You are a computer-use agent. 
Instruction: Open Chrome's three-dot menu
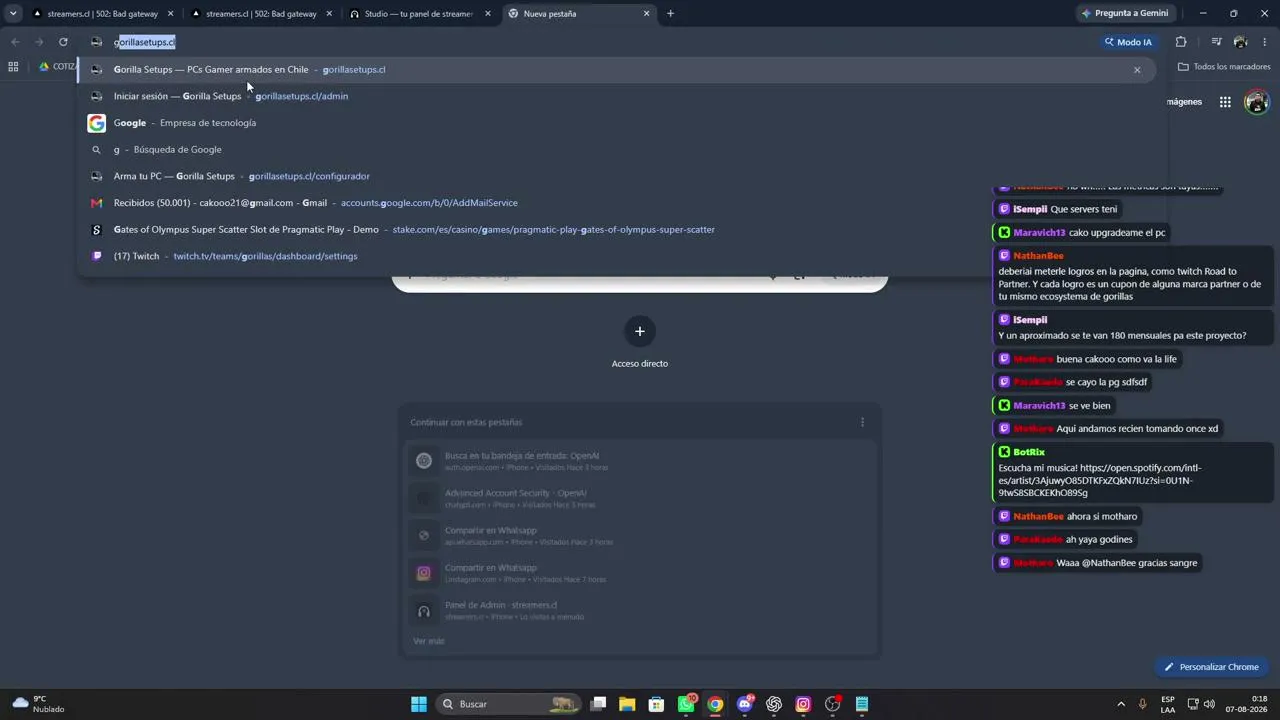(x=1265, y=42)
